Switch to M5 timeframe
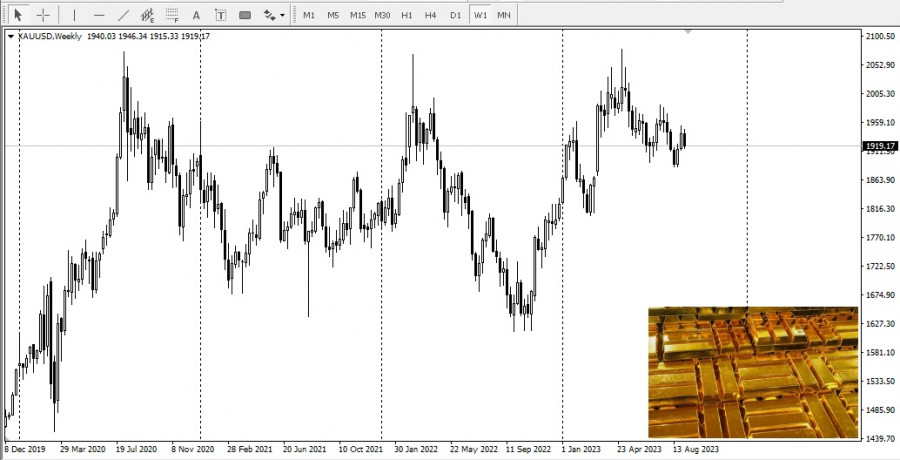The width and height of the screenshot is (900, 460). click(x=333, y=15)
